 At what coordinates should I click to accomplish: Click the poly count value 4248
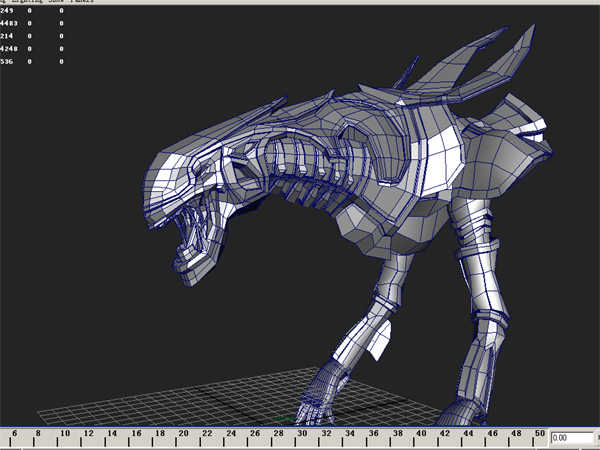pyautogui.click(x=9, y=49)
